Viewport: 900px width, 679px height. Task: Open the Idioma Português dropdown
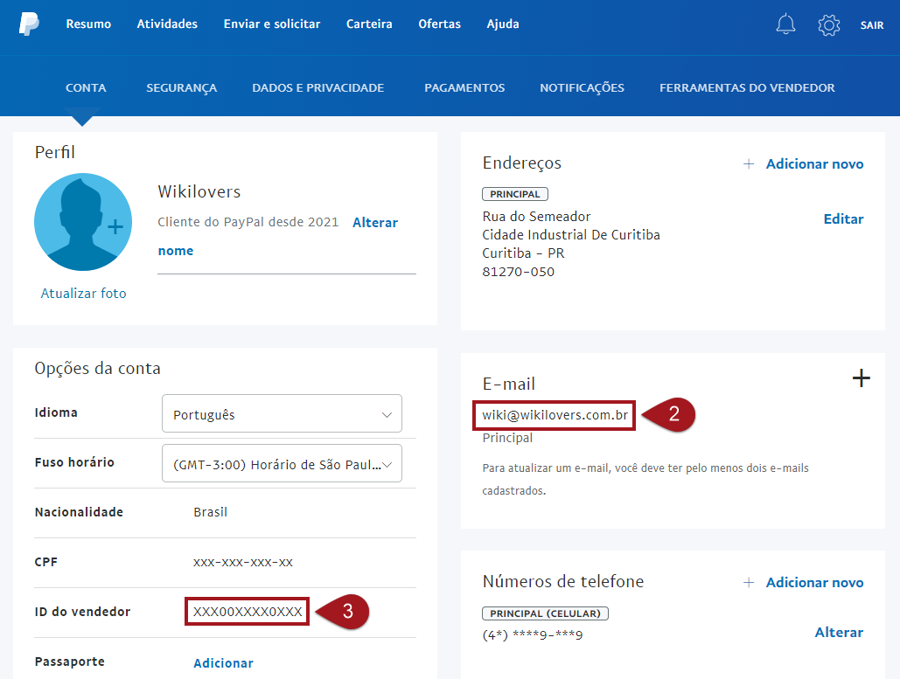(281, 414)
